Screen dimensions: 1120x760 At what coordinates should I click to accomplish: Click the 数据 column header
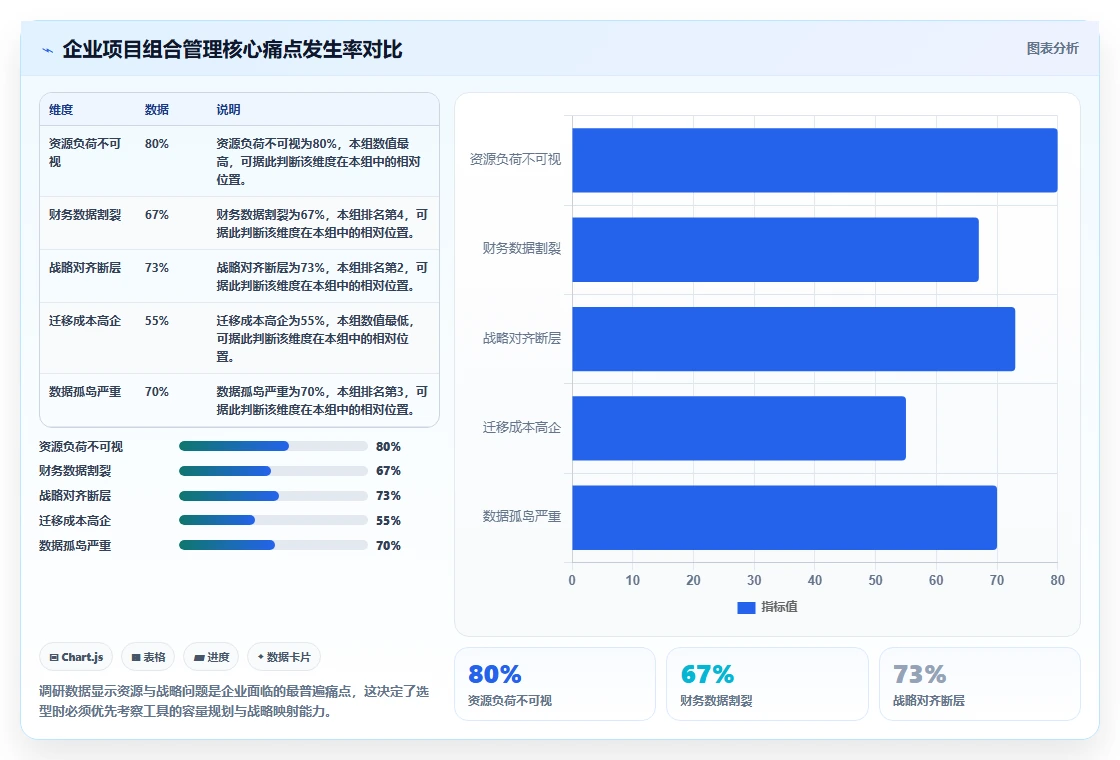tap(156, 109)
